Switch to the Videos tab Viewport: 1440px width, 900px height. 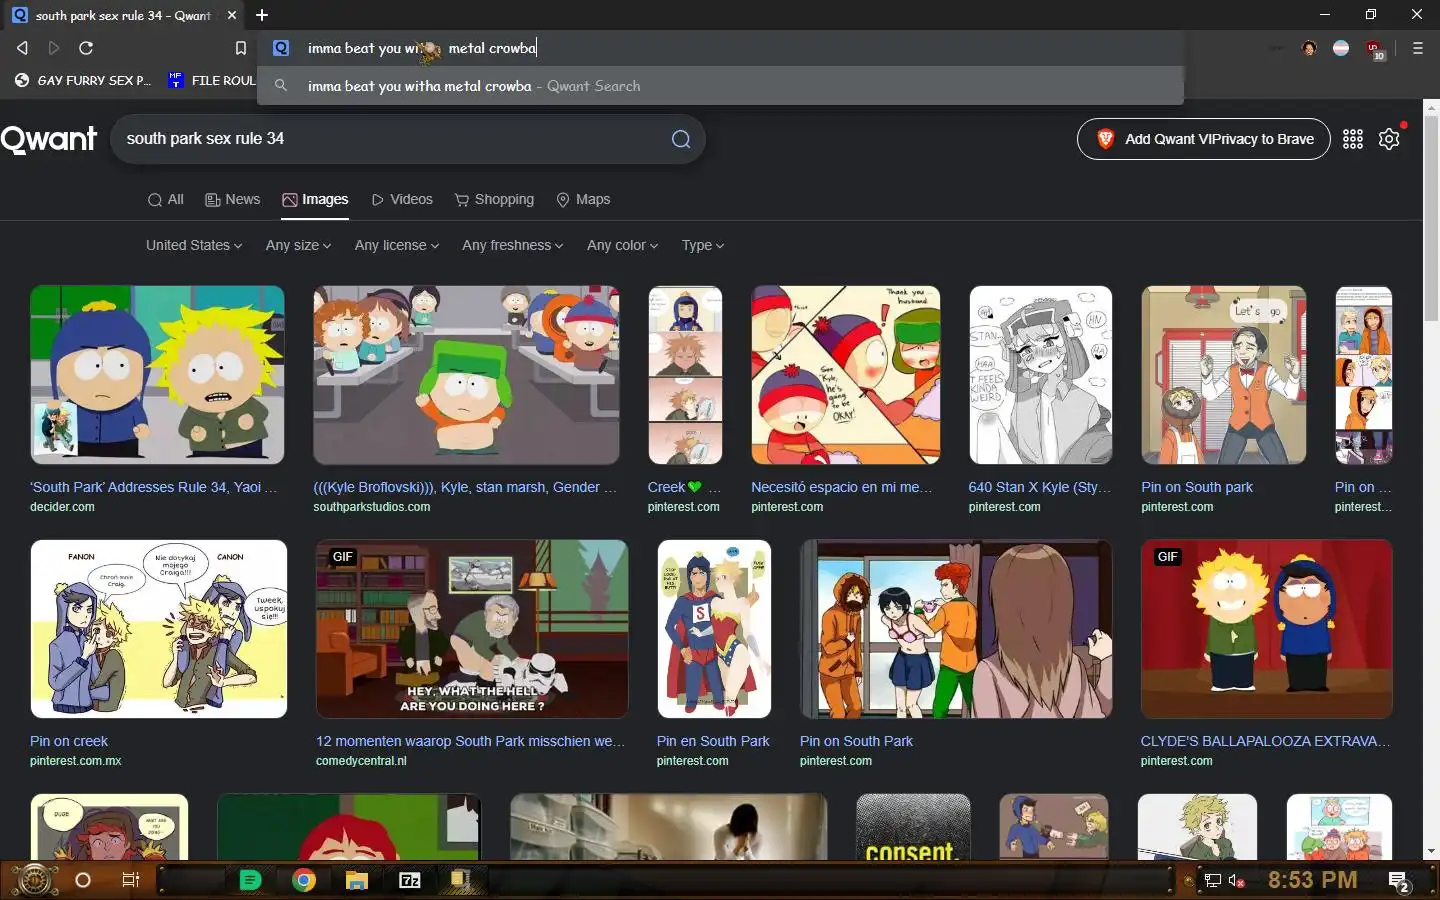click(402, 199)
